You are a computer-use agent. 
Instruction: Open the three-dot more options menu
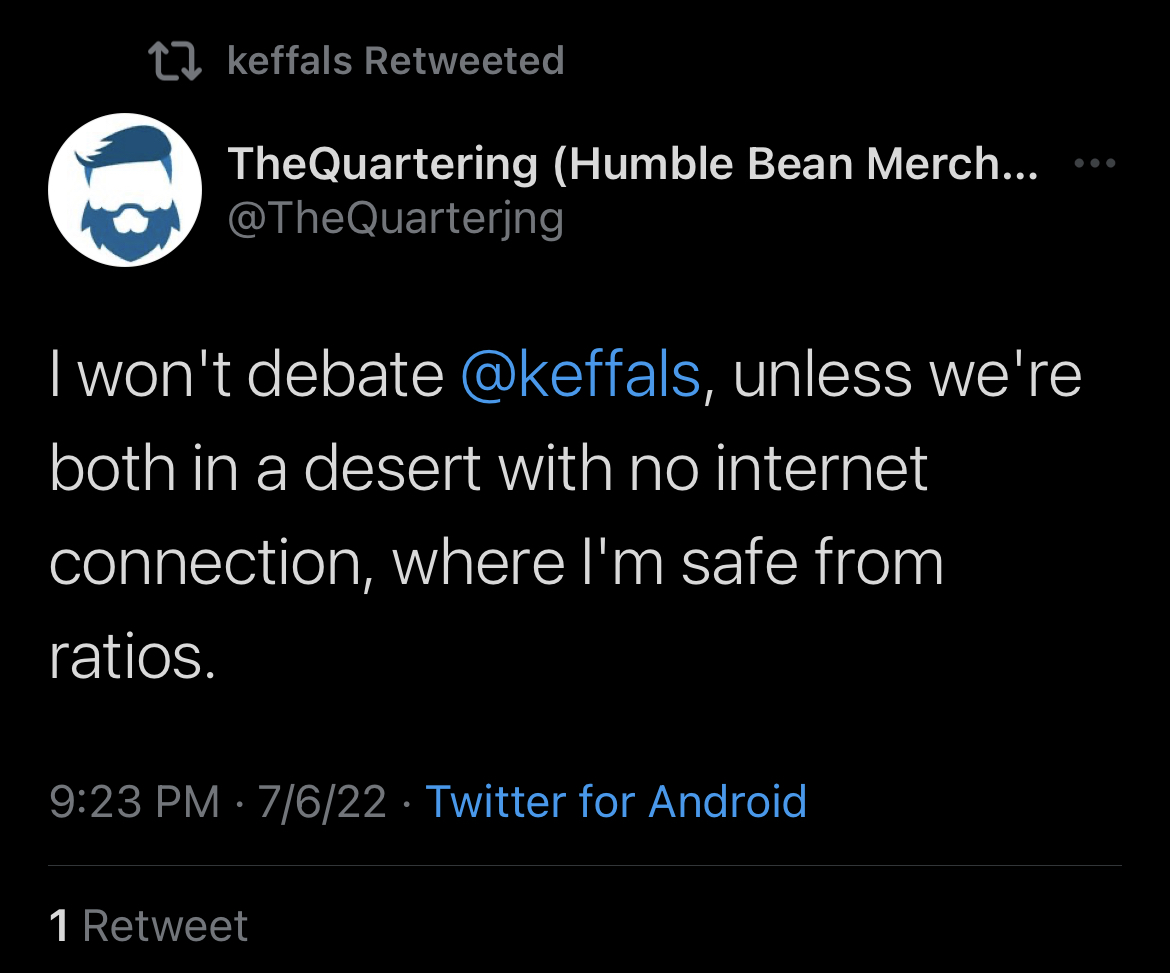pos(1095,163)
